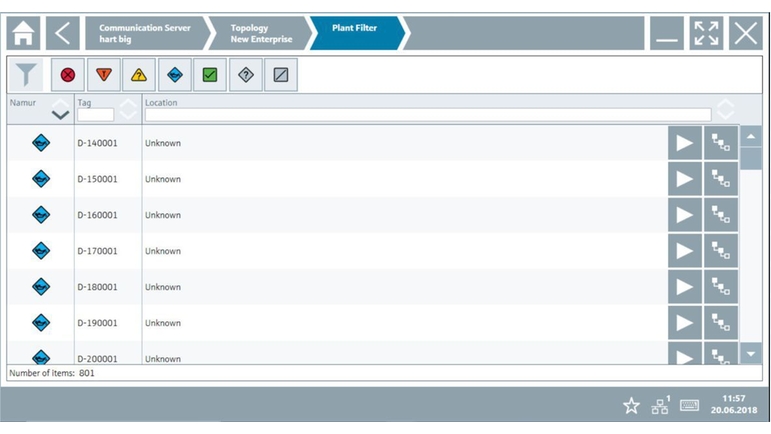771x434 pixels.
Task: Select tag D-150001
Action: pyautogui.click(x=97, y=179)
